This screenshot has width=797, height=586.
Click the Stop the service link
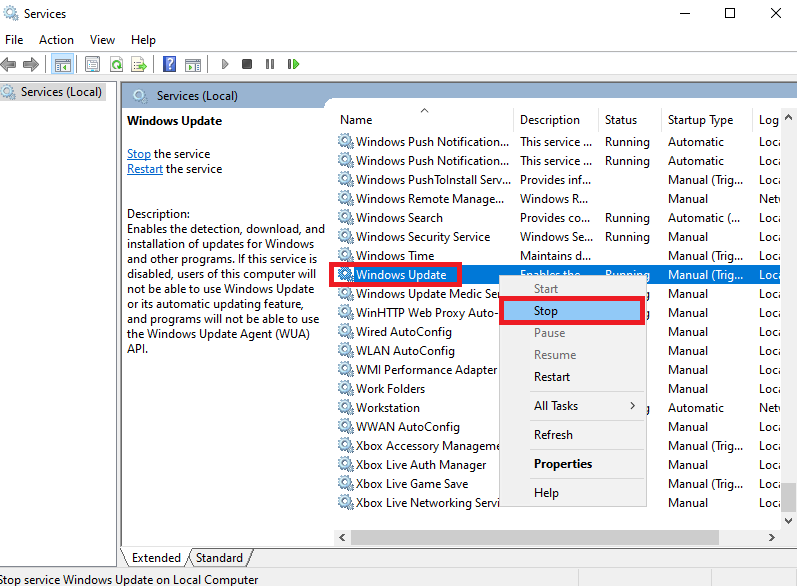pyautogui.click(x=139, y=154)
